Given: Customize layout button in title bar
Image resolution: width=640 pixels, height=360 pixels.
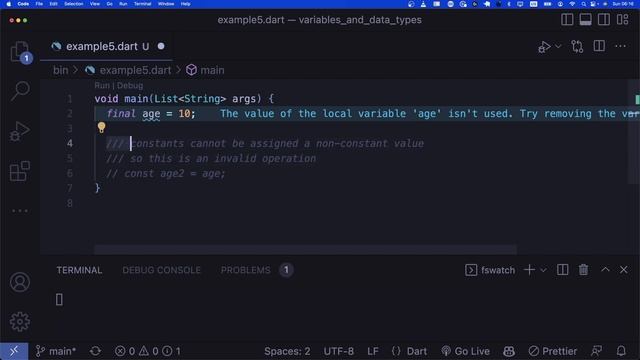Looking at the screenshot, I should (x=622, y=20).
